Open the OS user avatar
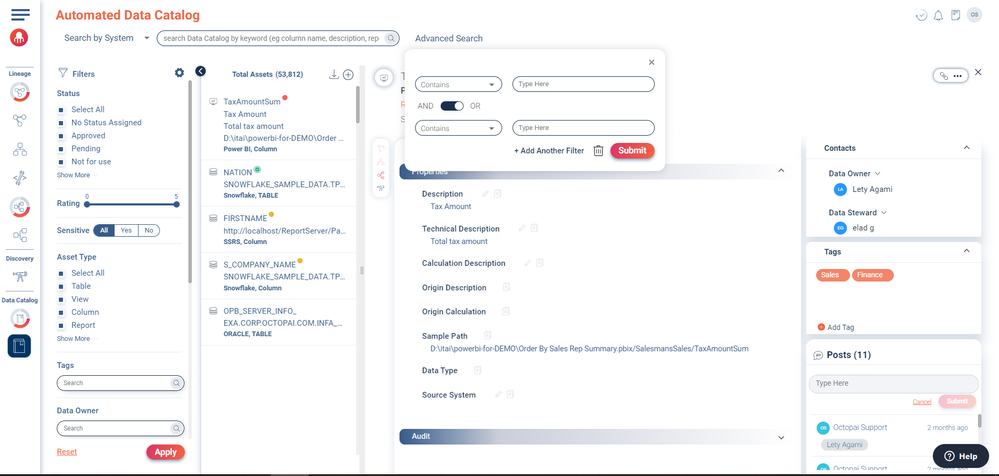This screenshot has width=999, height=476. click(974, 15)
